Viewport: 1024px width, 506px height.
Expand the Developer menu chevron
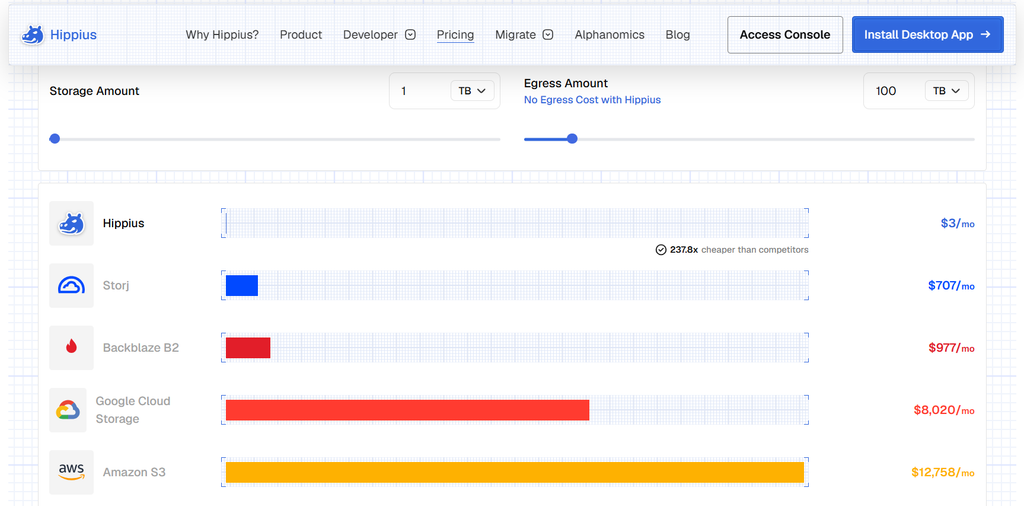410,35
